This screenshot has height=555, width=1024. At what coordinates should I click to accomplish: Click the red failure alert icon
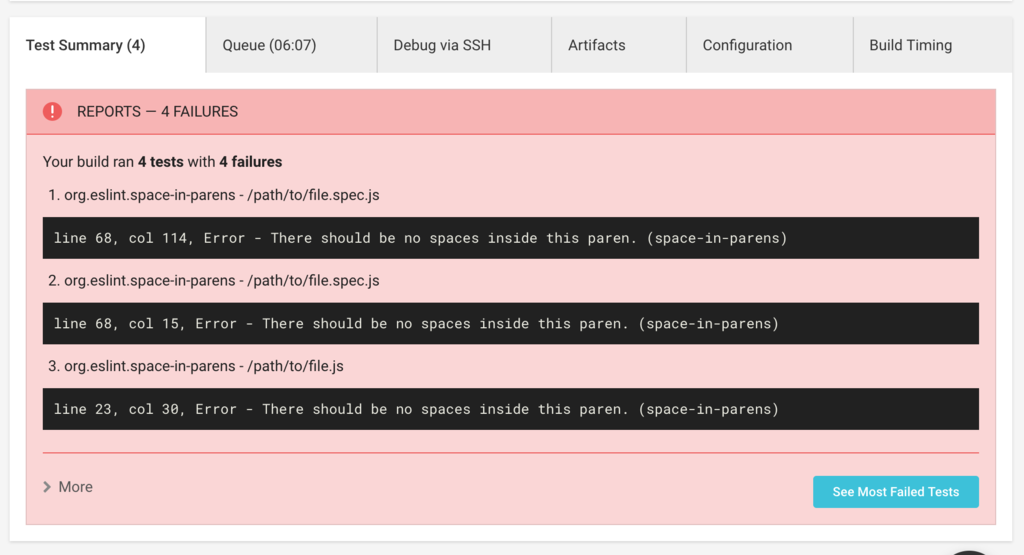[52, 112]
